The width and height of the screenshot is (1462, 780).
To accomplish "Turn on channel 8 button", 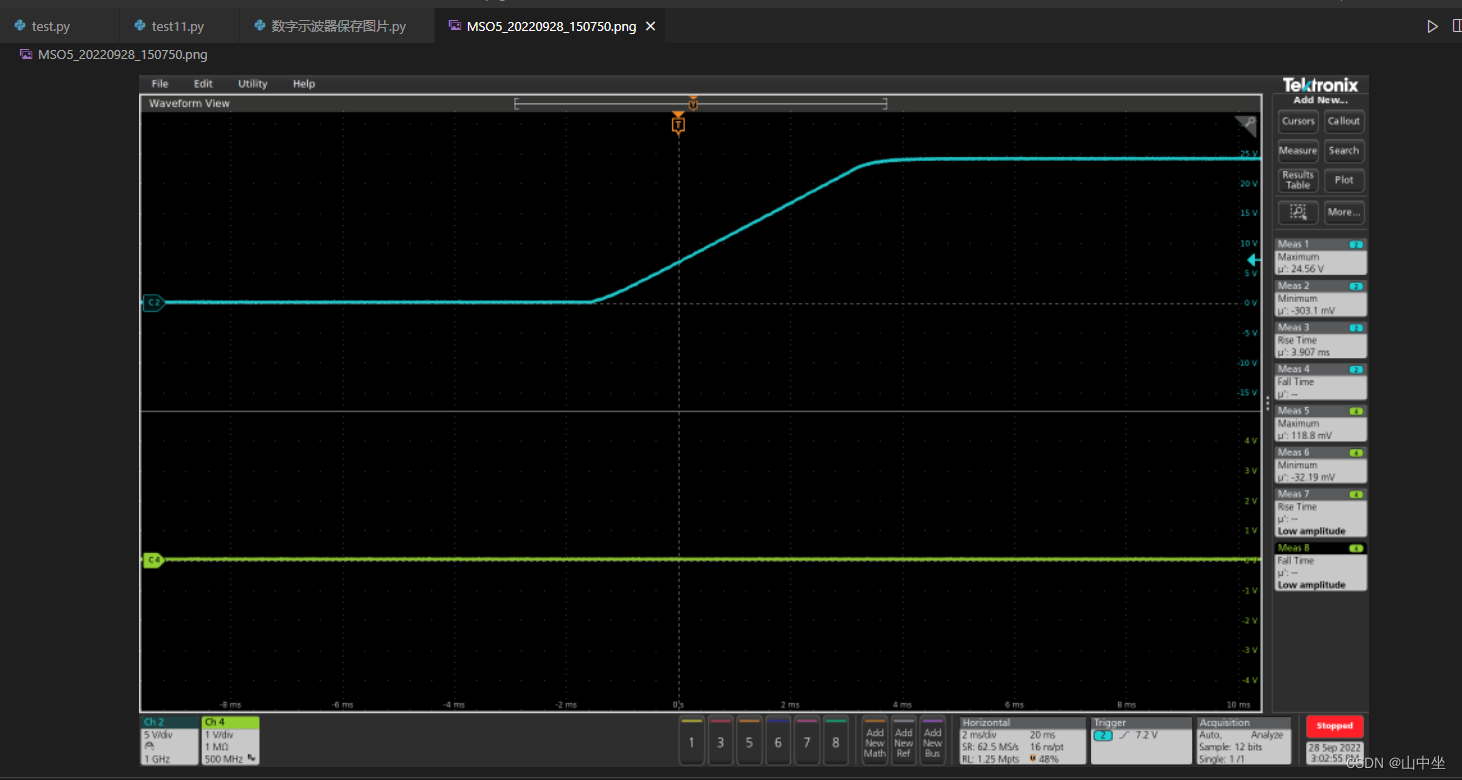I will (x=836, y=741).
